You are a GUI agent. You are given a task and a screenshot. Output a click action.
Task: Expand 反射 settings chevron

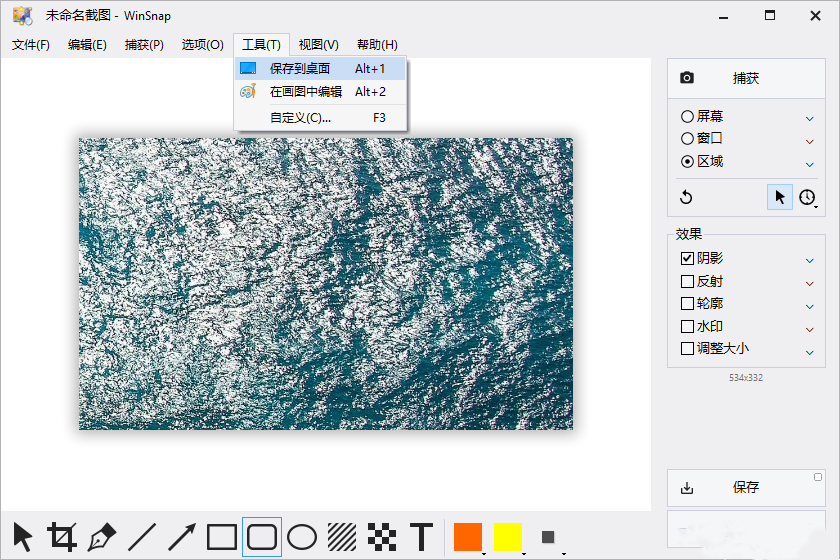pos(809,283)
